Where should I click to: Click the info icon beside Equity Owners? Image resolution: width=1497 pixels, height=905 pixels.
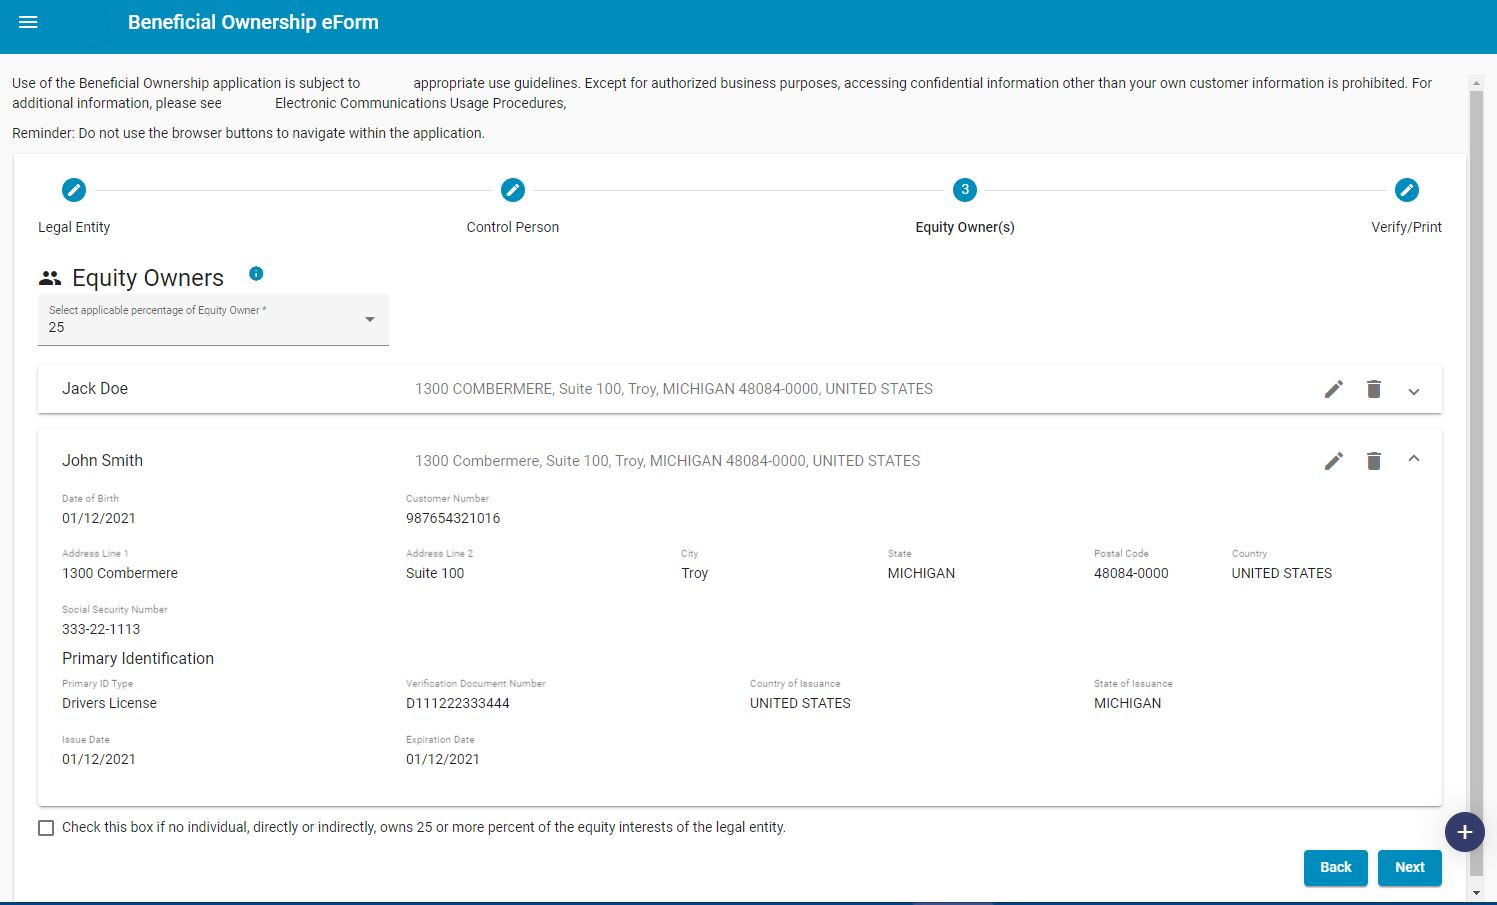click(x=256, y=274)
